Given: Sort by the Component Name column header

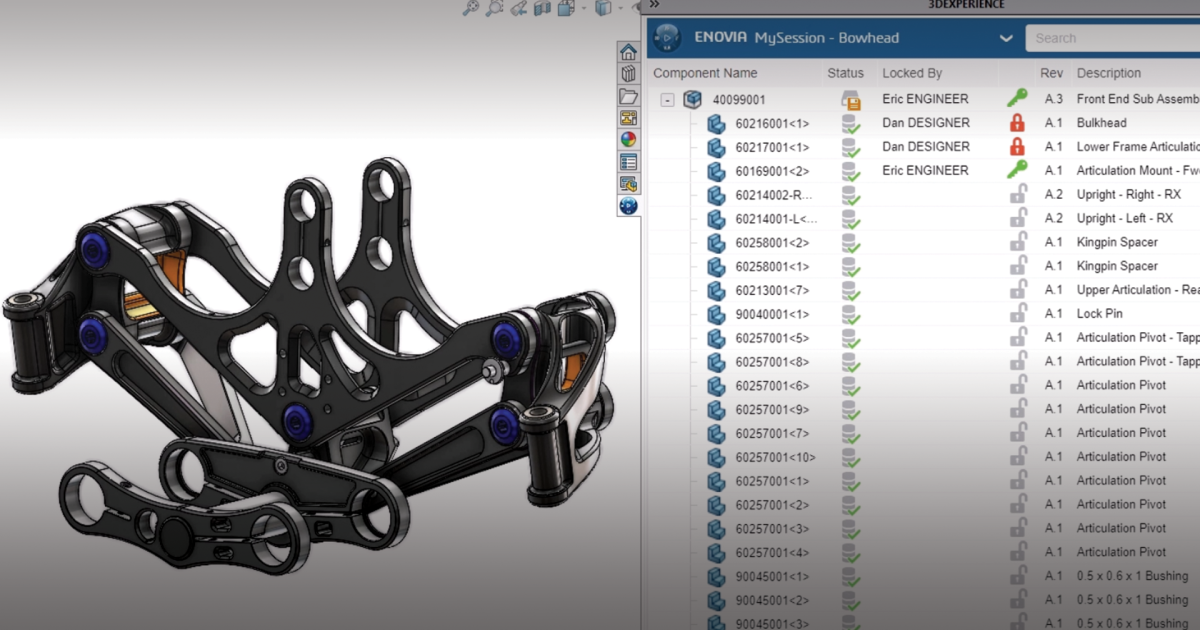Looking at the screenshot, I should click(705, 73).
